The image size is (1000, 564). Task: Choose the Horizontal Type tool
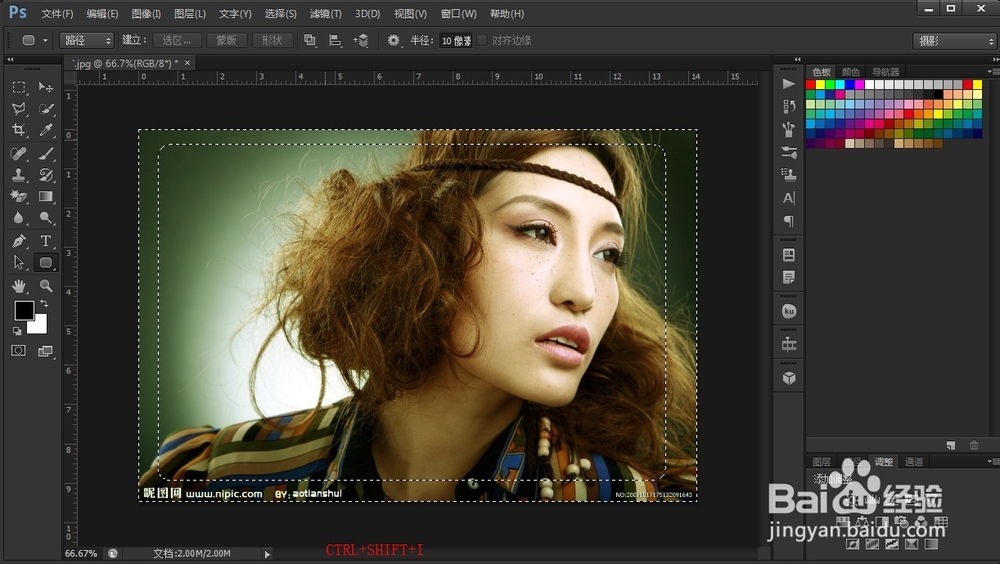click(x=46, y=241)
